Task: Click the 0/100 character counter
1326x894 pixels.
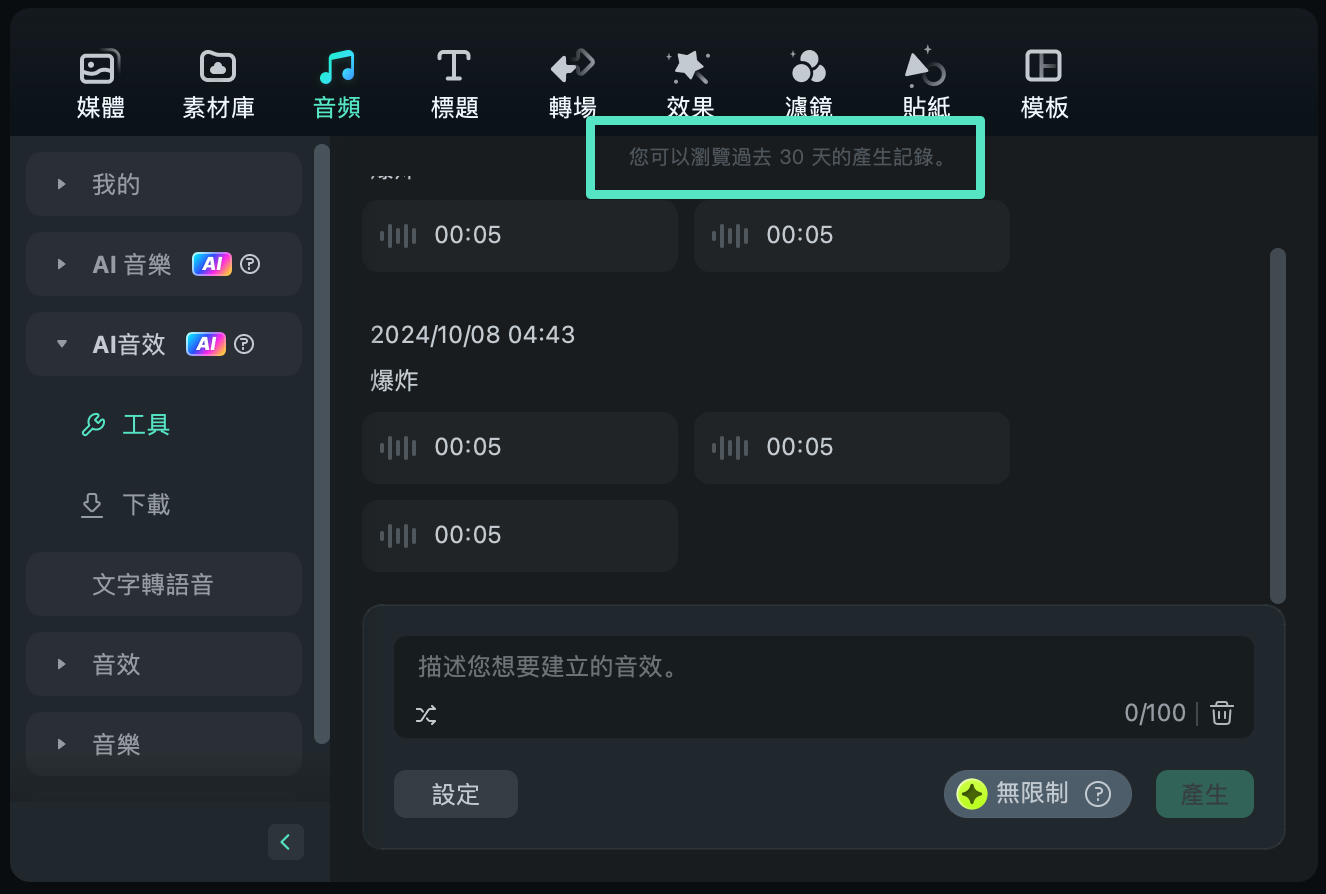Action: 1155,713
